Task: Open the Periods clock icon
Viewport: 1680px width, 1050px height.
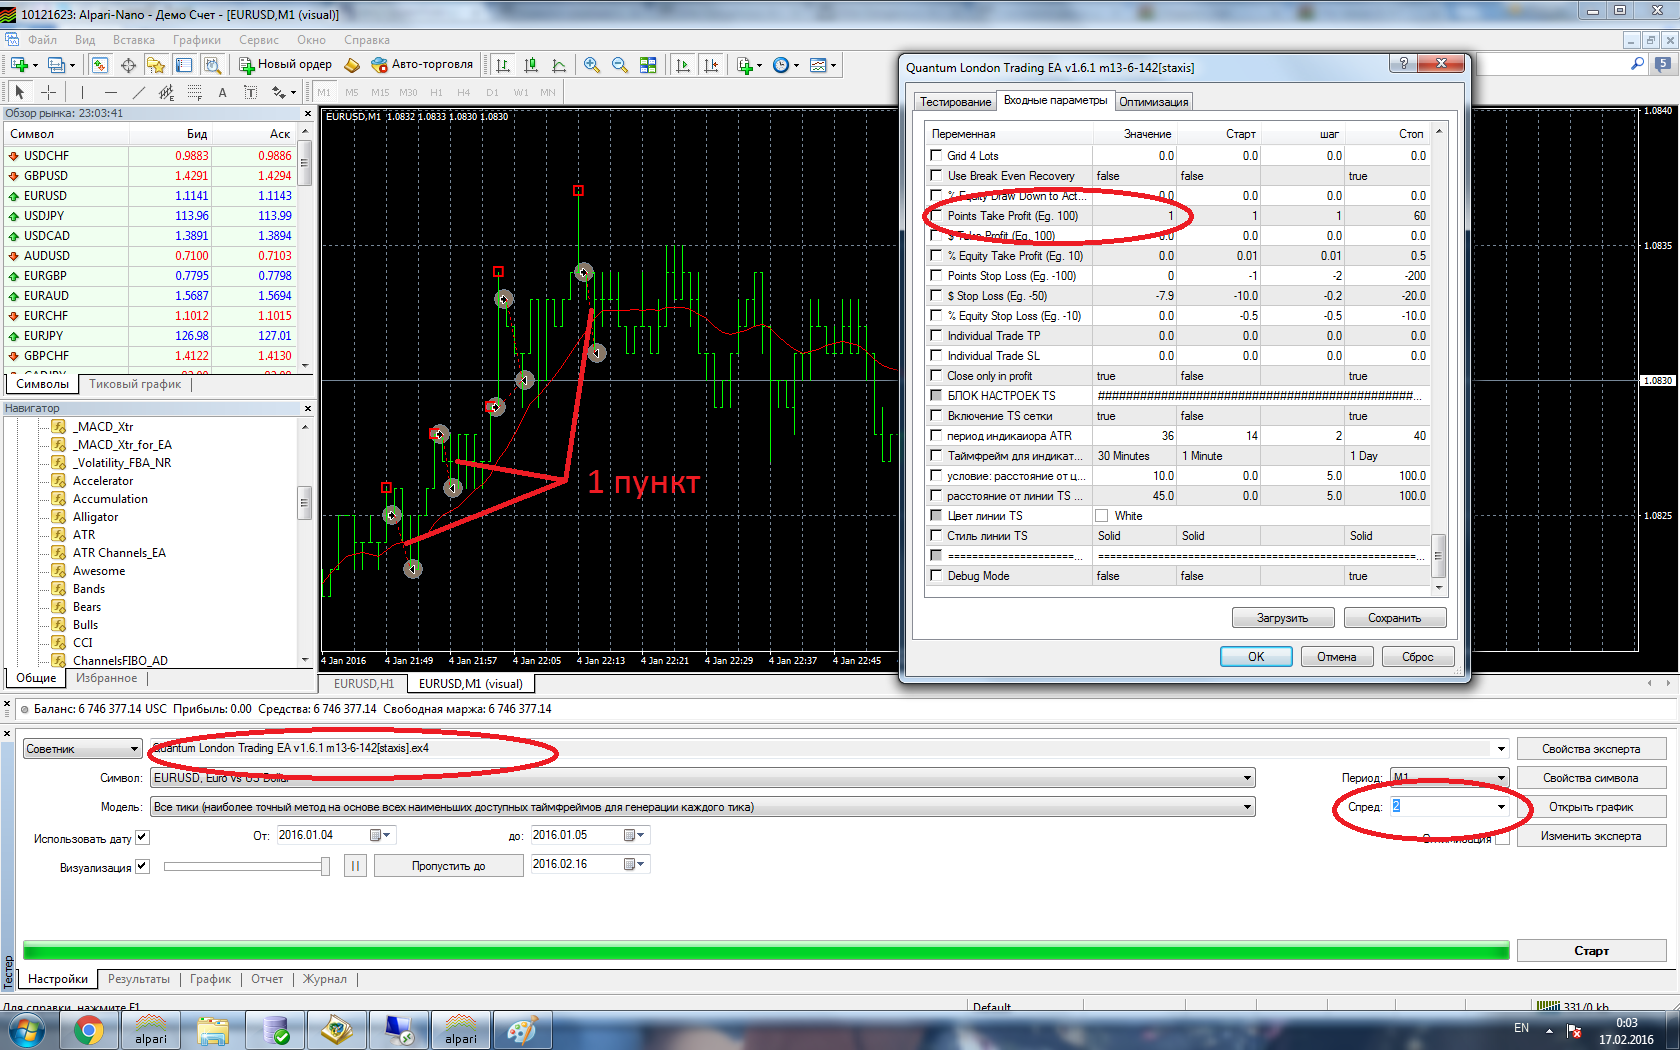Action: click(782, 65)
